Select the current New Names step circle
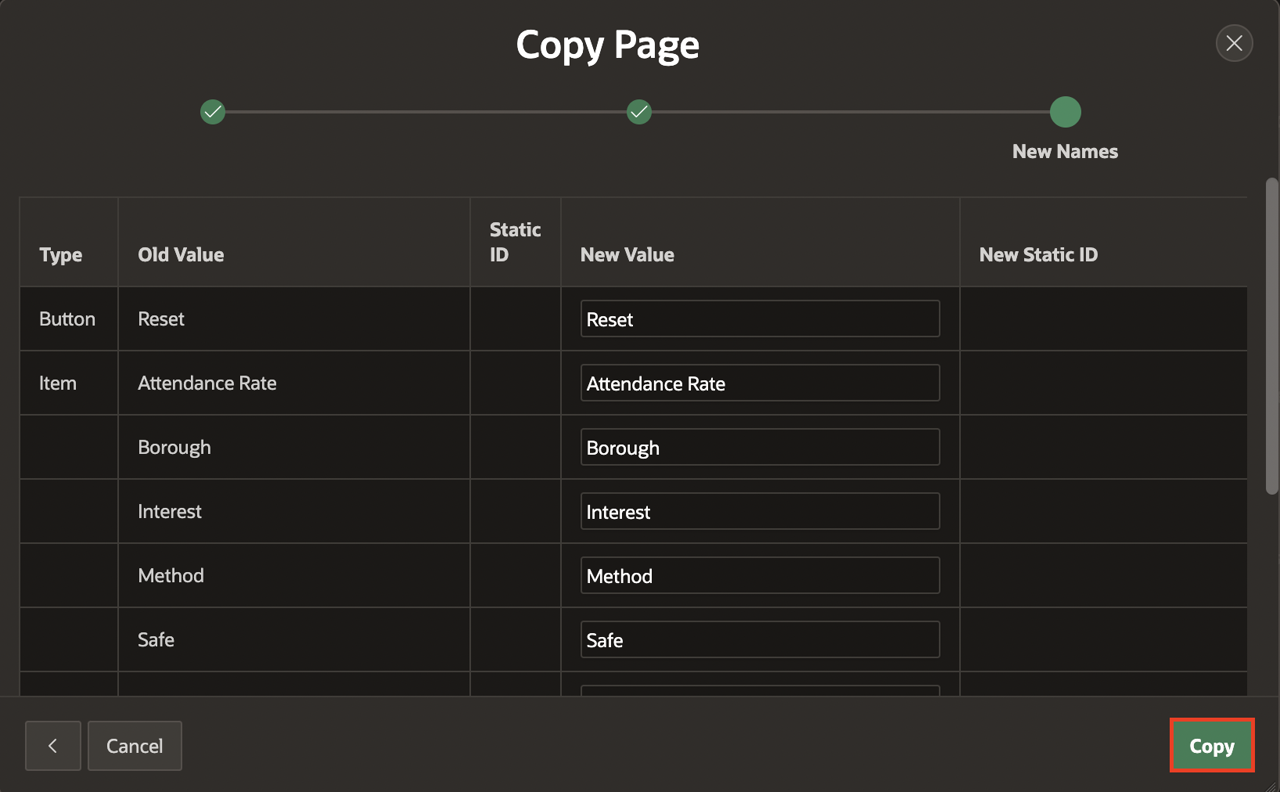Screen dimensions: 1280x792 tap(1065, 112)
